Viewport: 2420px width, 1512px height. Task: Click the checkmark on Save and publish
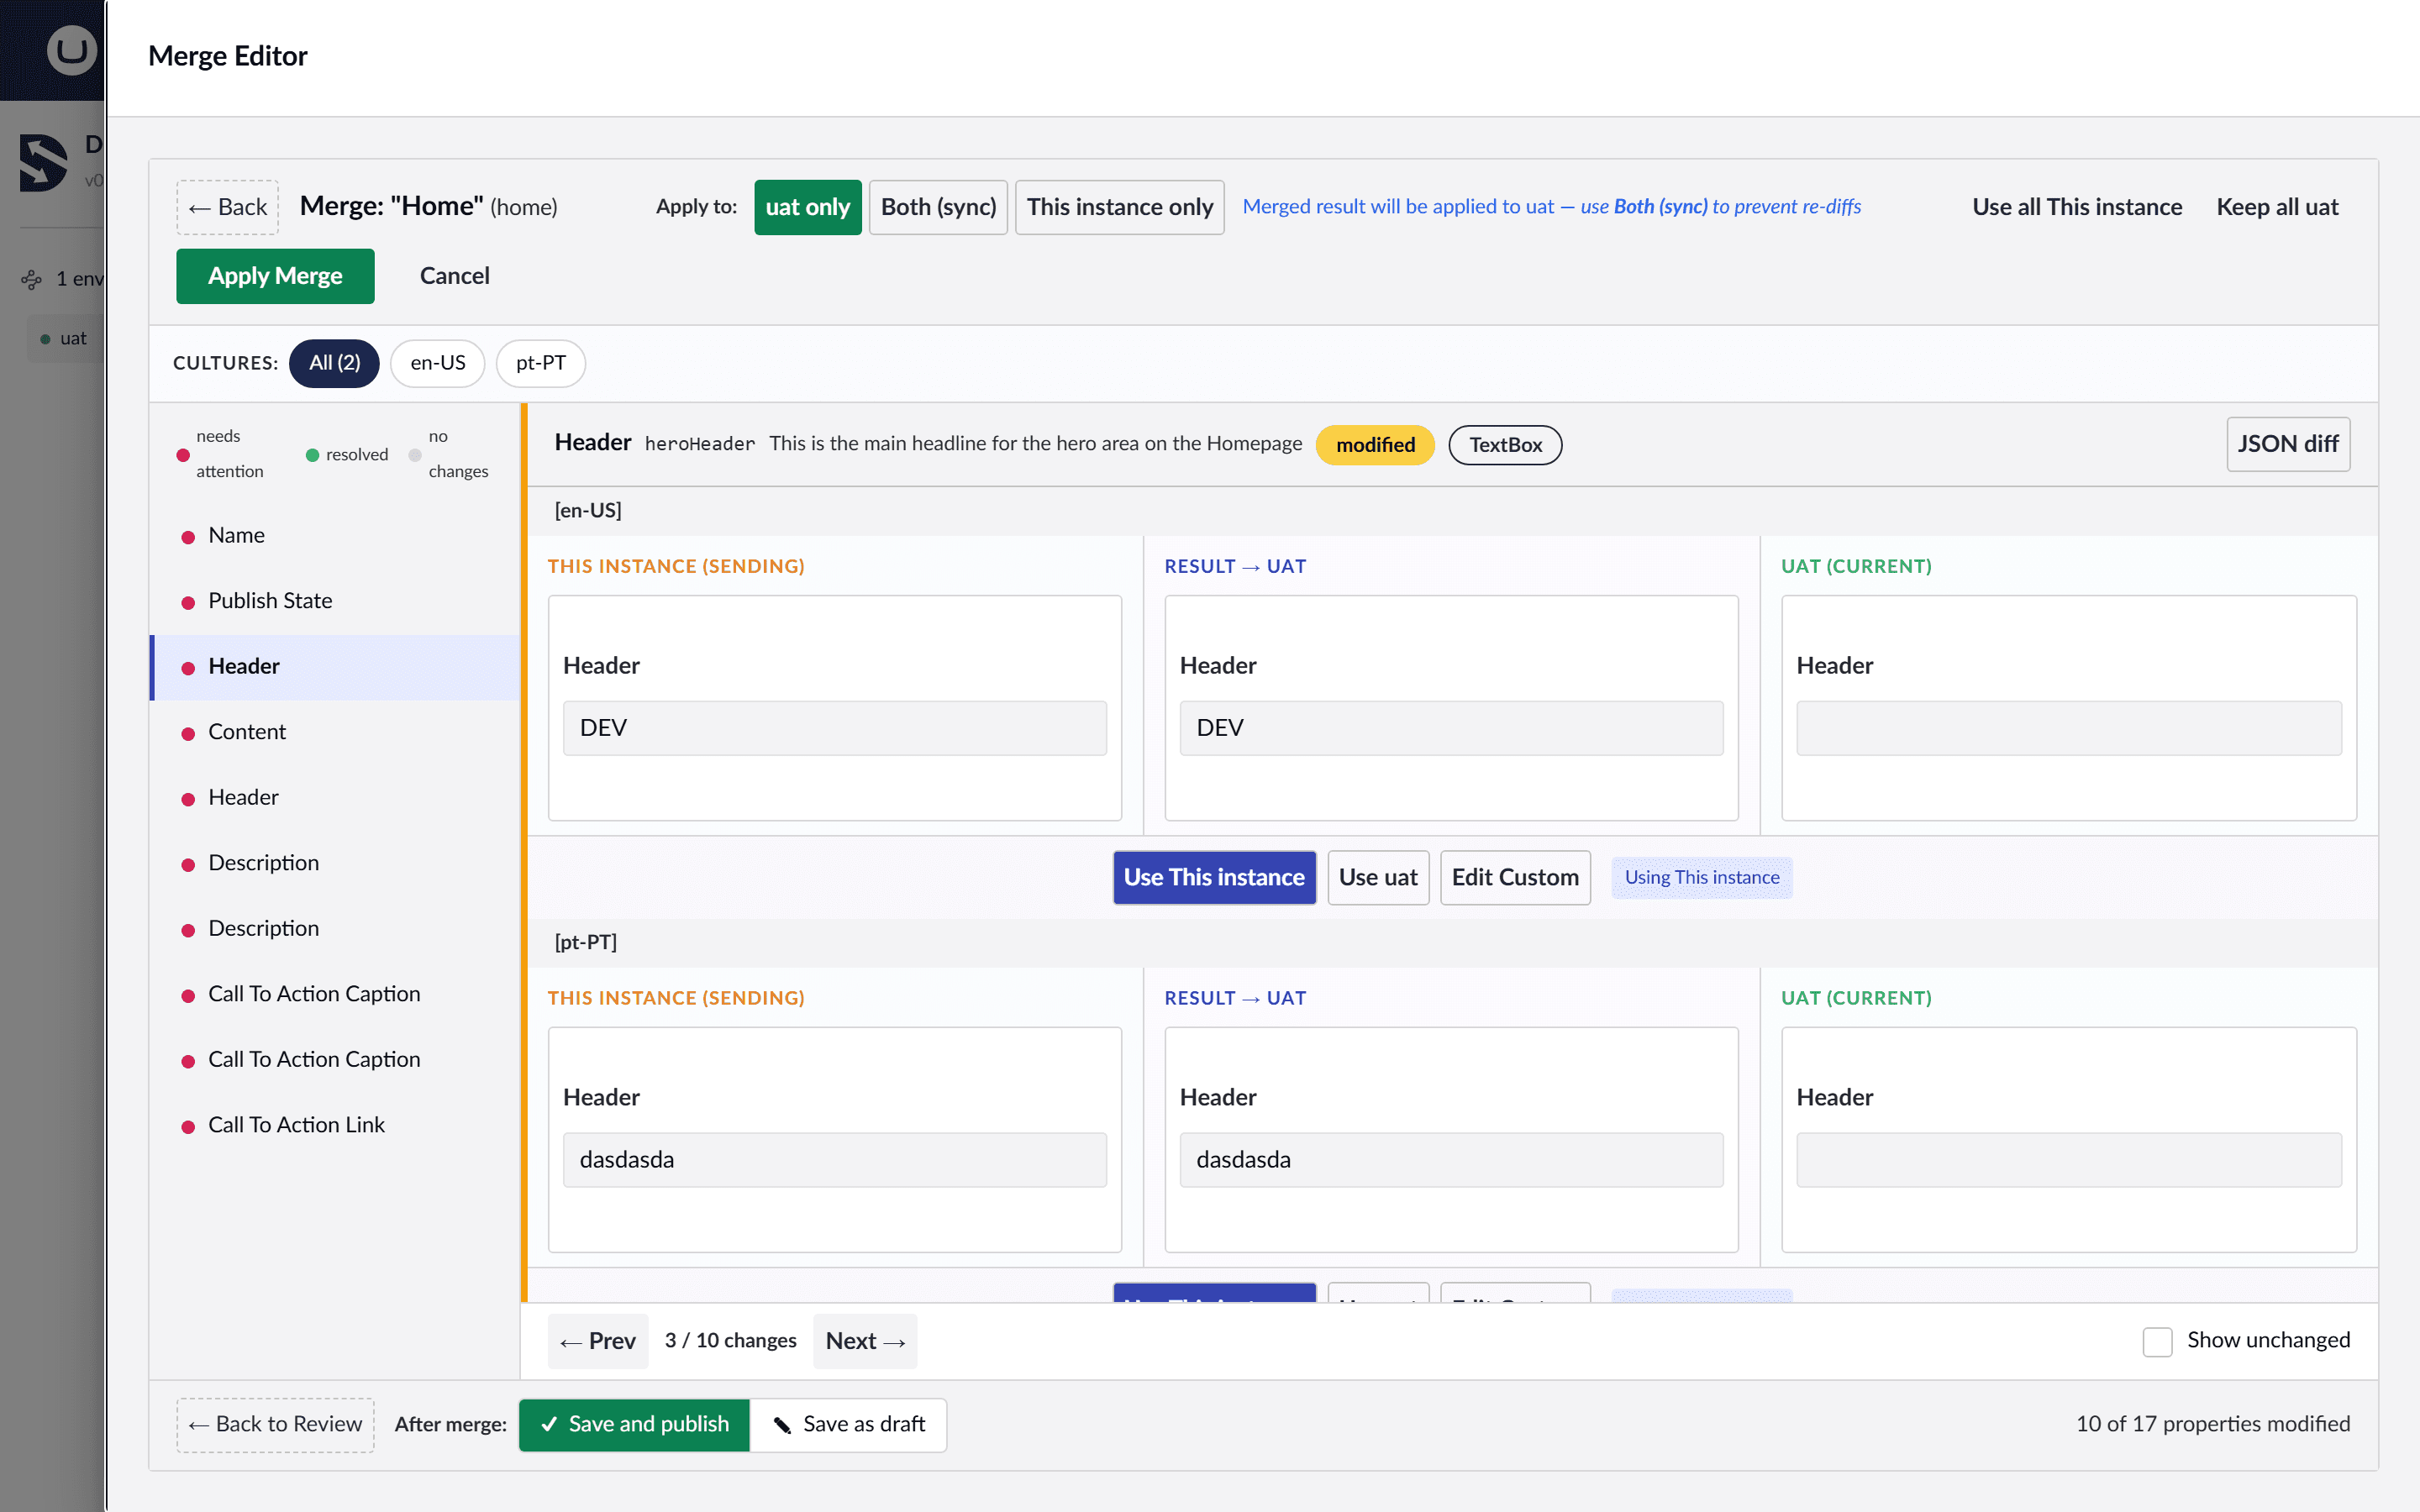[549, 1424]
